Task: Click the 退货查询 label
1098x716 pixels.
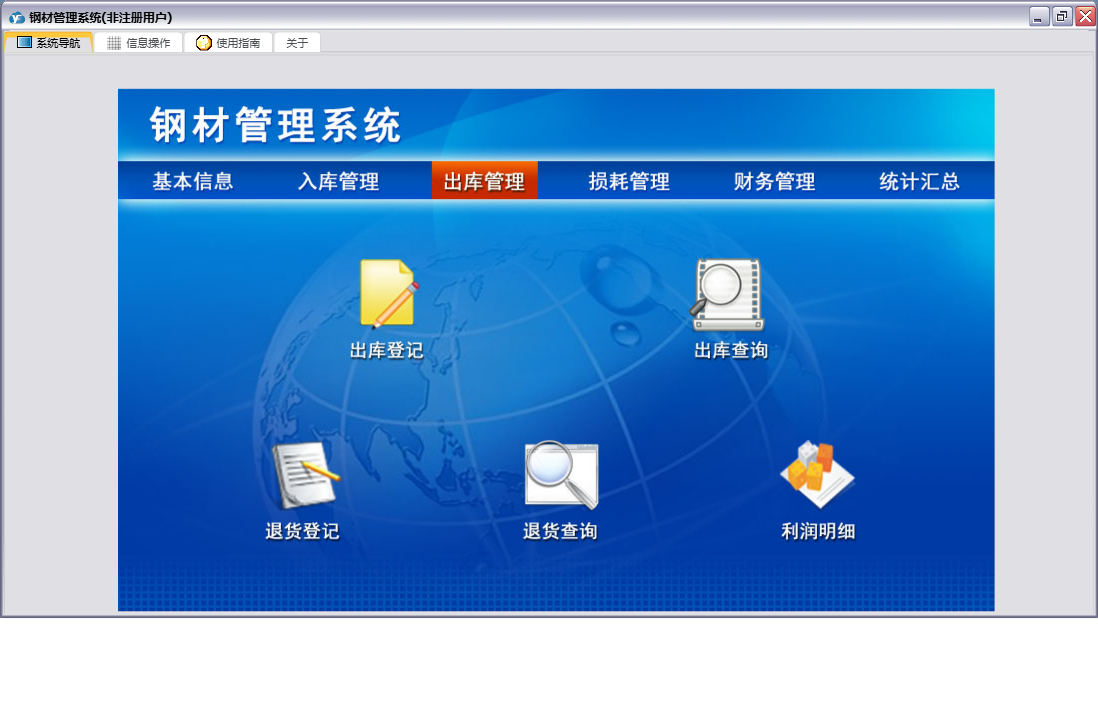Action: click(x=560, y=531)
